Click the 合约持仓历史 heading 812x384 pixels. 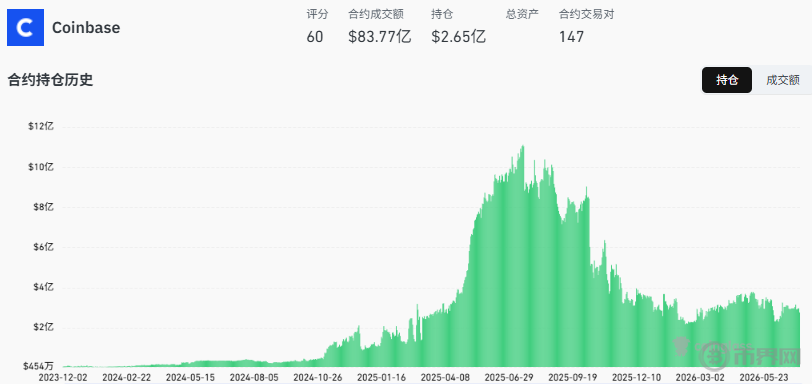coord(50,80)
